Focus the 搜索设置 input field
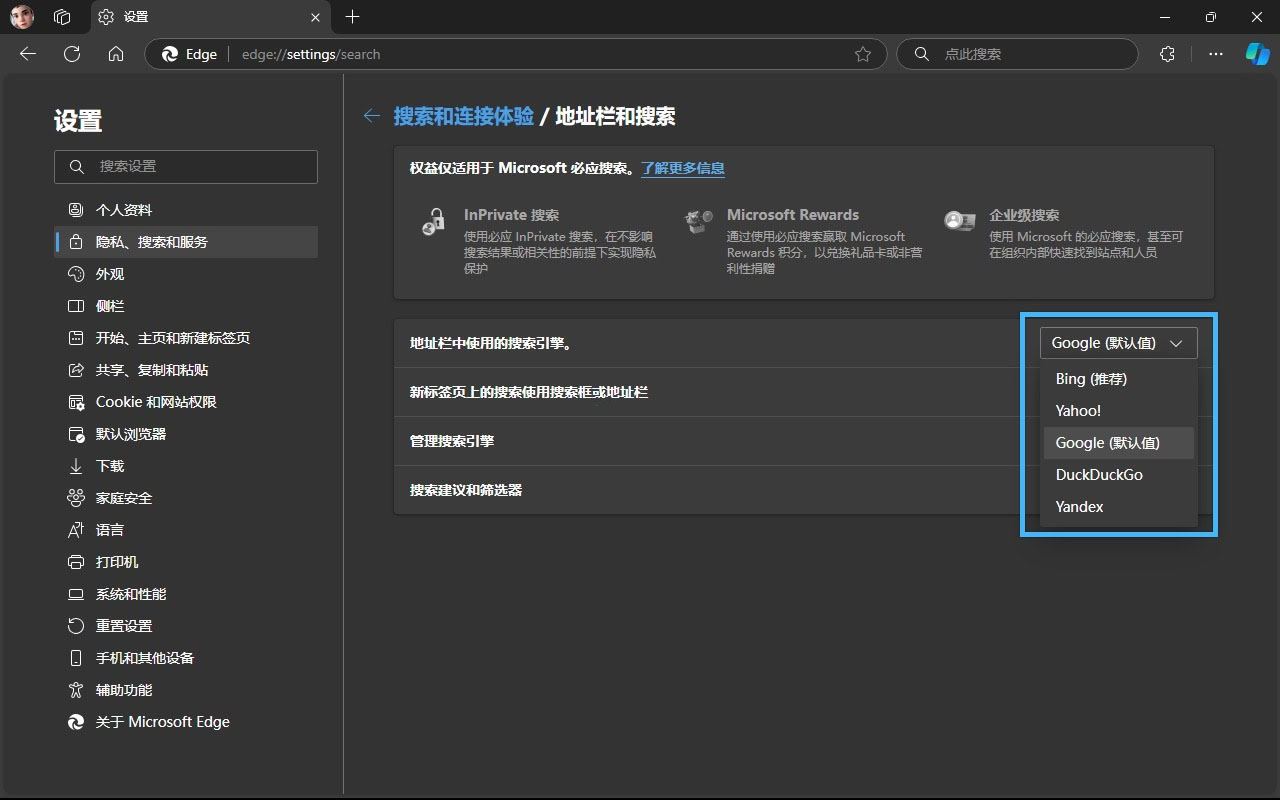Viewport: 1280px width, 800px height. coord(186,167)
